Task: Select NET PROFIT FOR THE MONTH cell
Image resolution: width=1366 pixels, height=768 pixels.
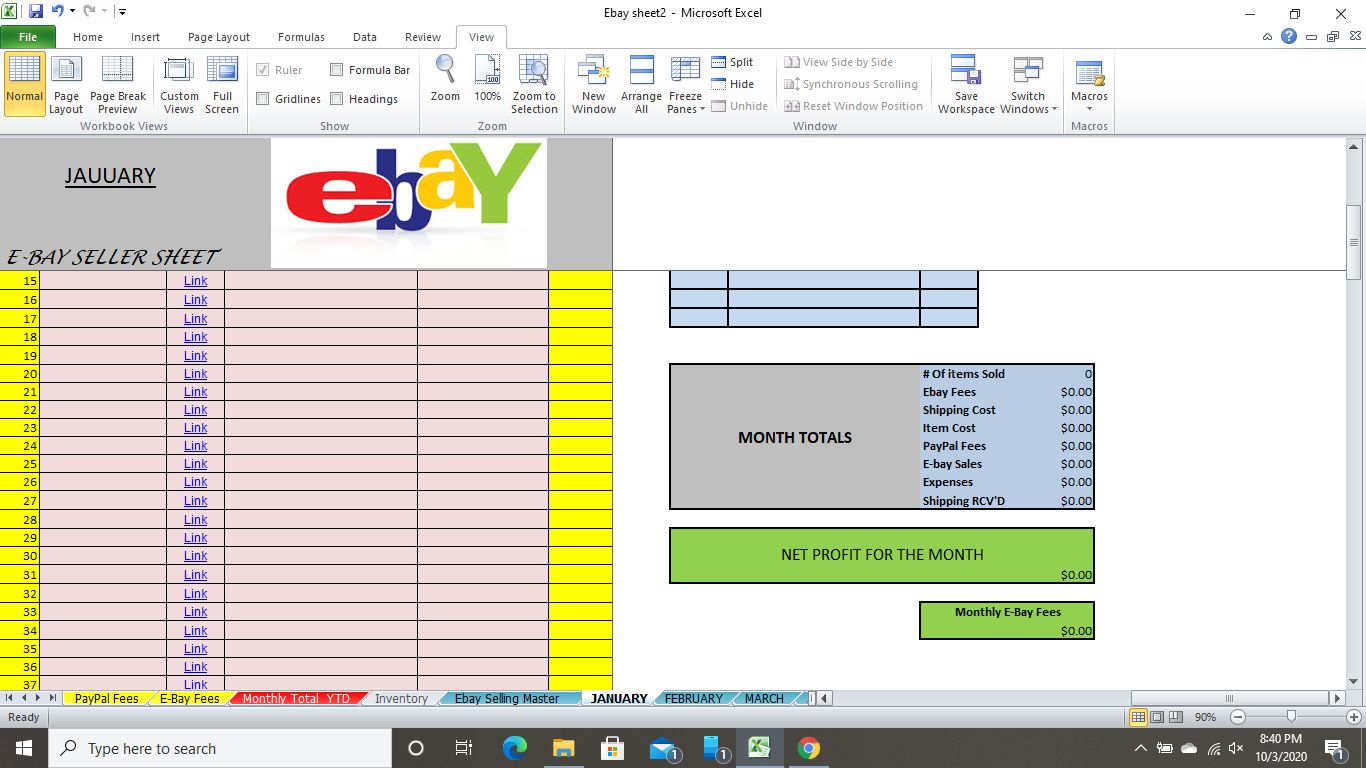Action: (x=882, y=555)
